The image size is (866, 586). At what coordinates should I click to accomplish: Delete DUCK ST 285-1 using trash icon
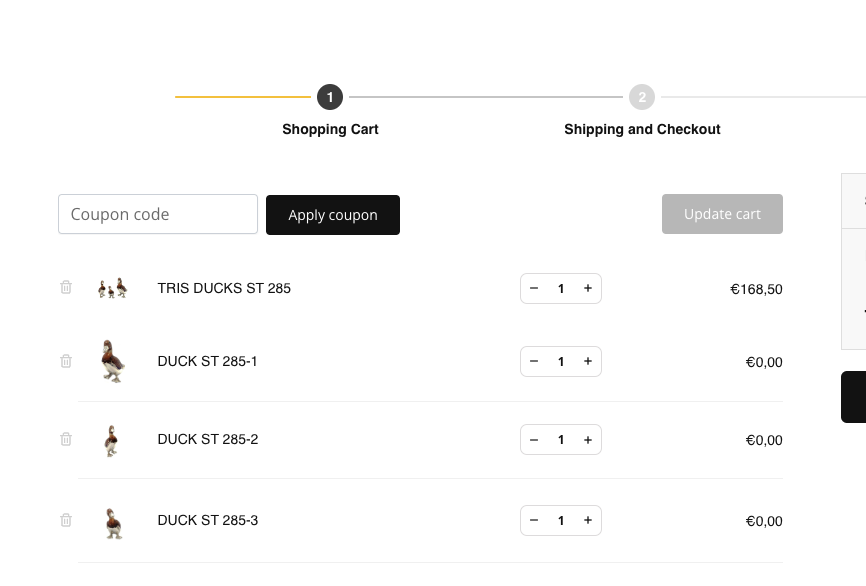(66, 361)
